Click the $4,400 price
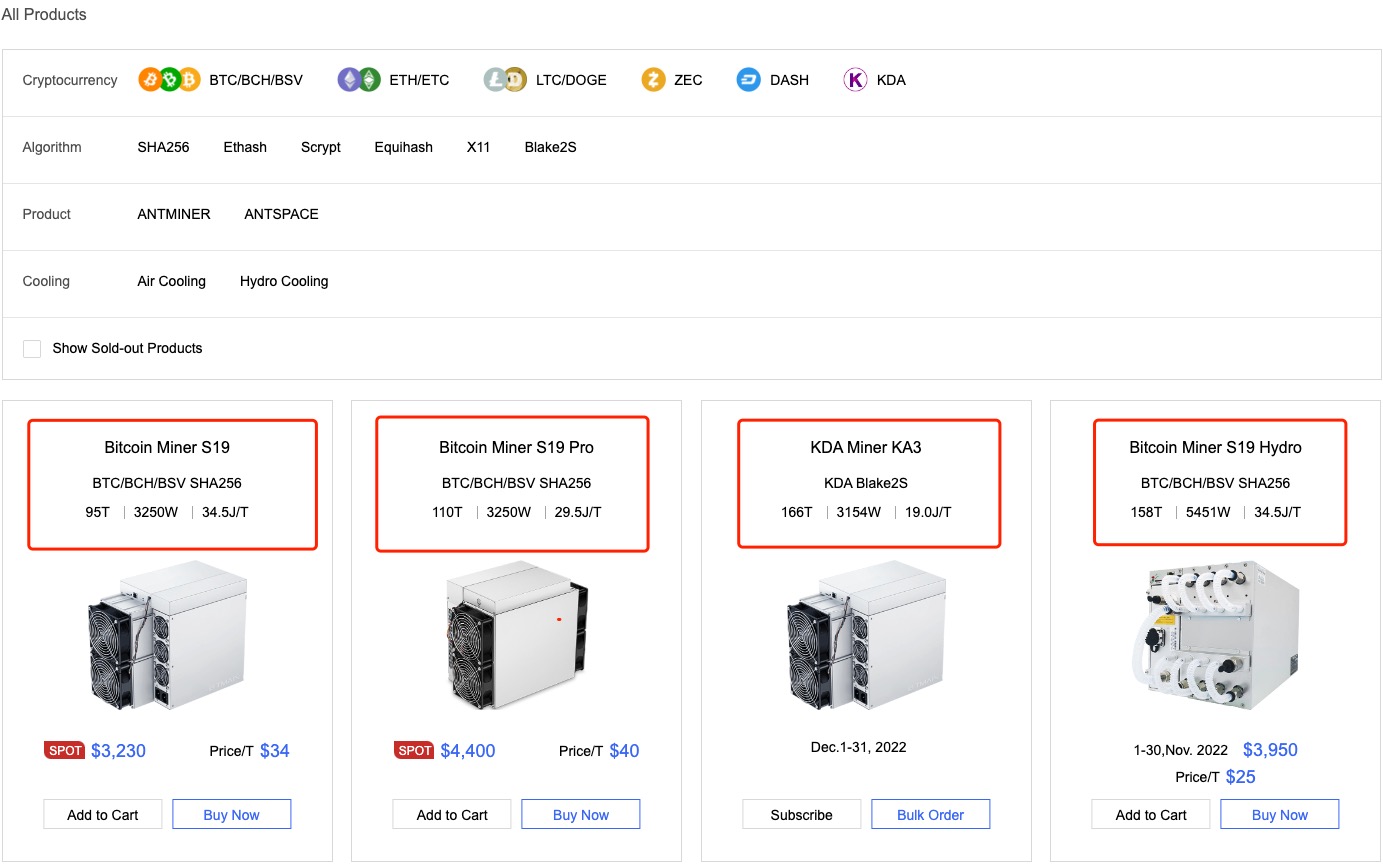The image size is (1383, 865). click(468, 751)
